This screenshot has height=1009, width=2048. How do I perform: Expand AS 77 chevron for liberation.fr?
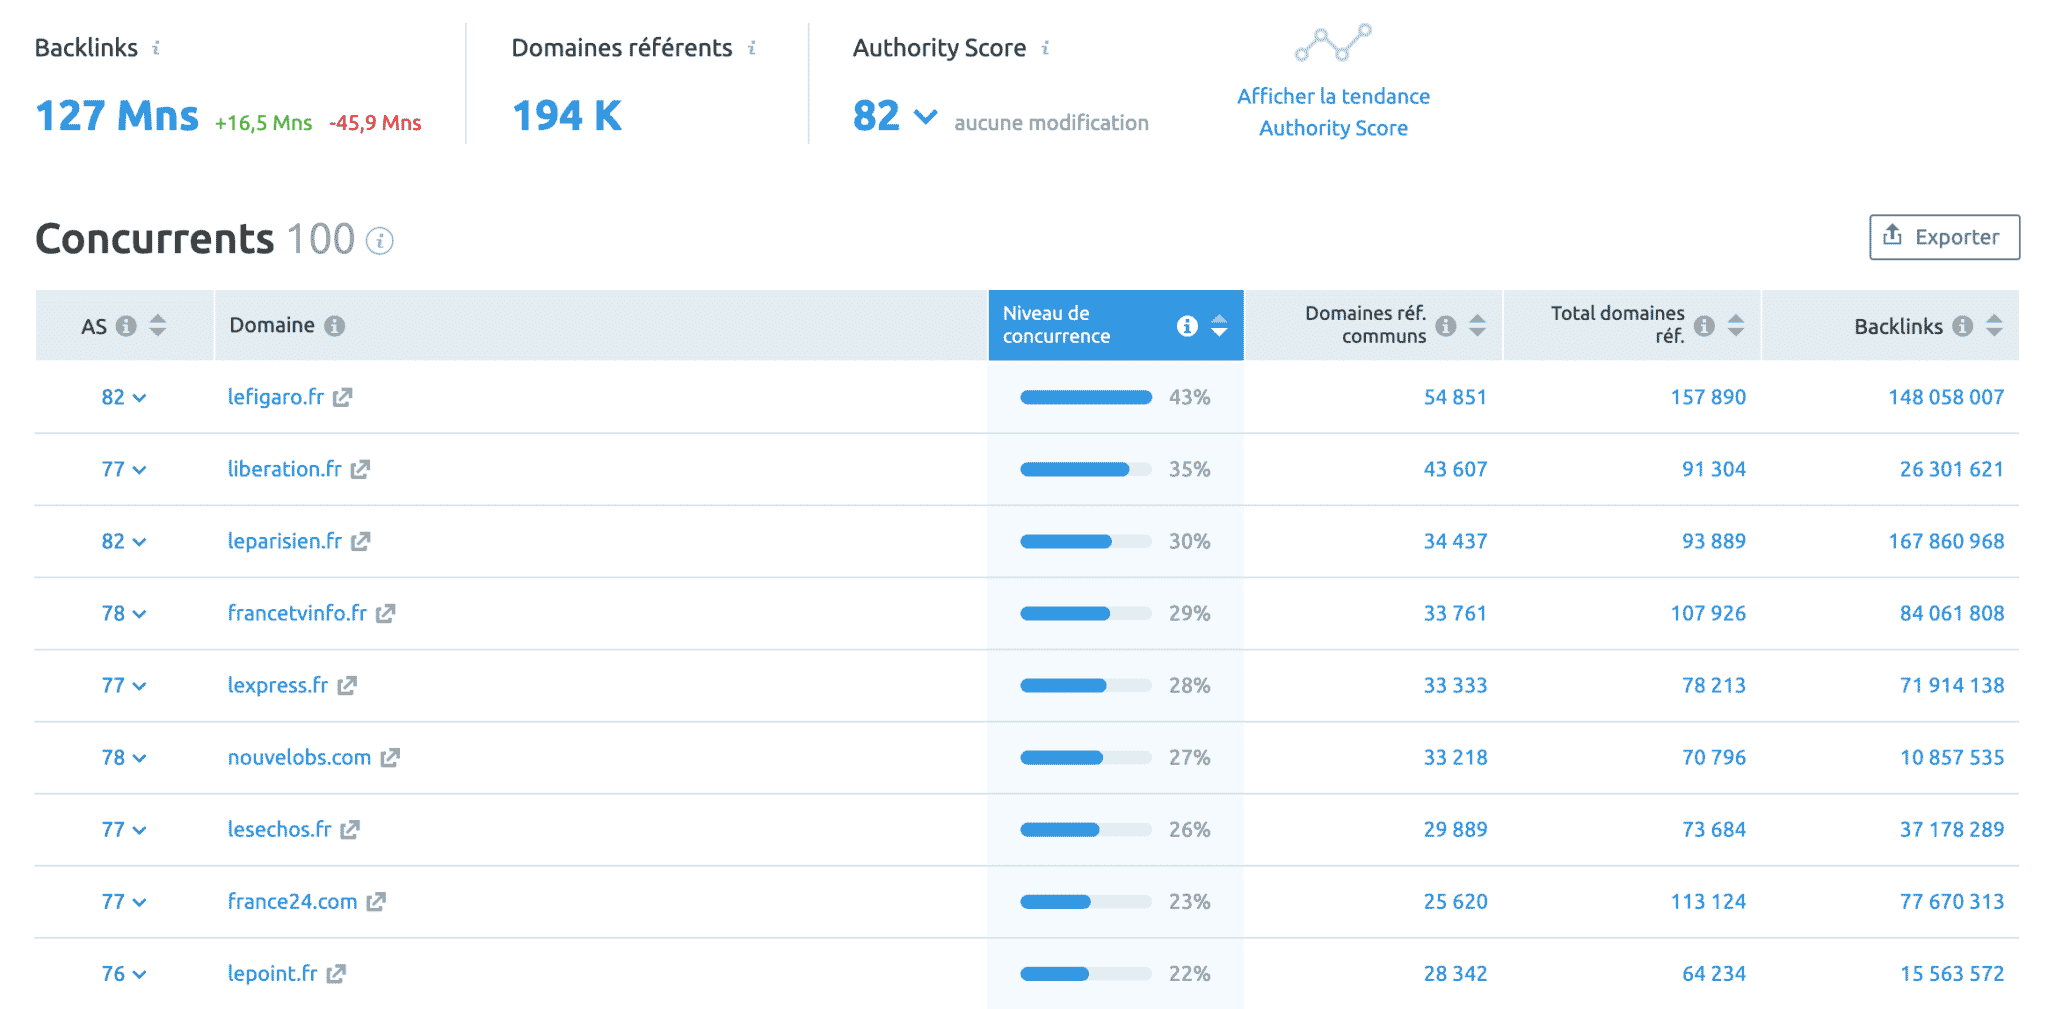(x=140, y=470)
